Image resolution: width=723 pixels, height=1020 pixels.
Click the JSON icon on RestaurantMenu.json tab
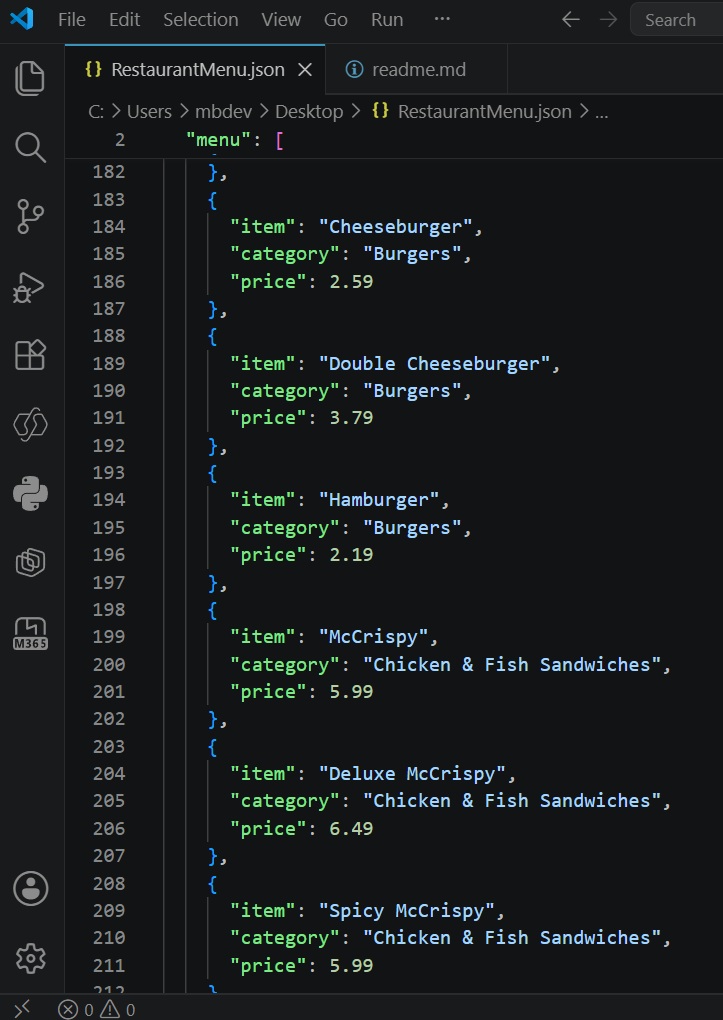click(94, 70)
